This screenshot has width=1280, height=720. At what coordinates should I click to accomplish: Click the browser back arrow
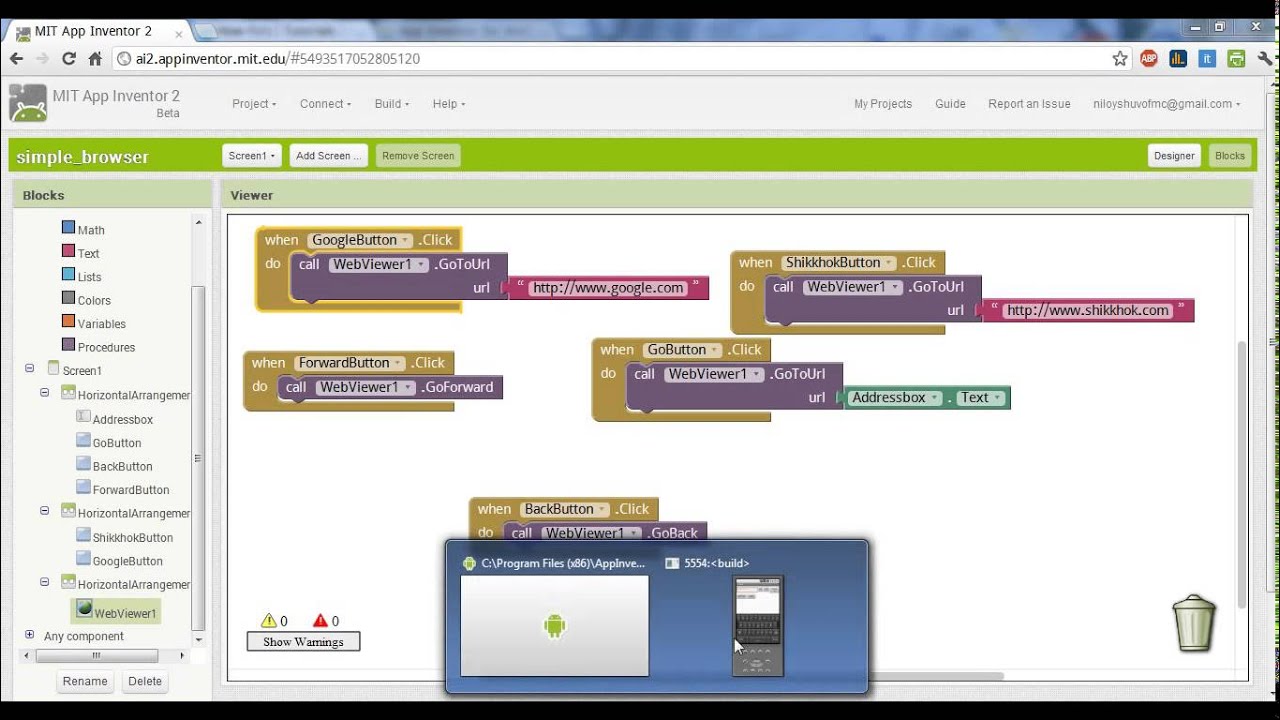16,59
